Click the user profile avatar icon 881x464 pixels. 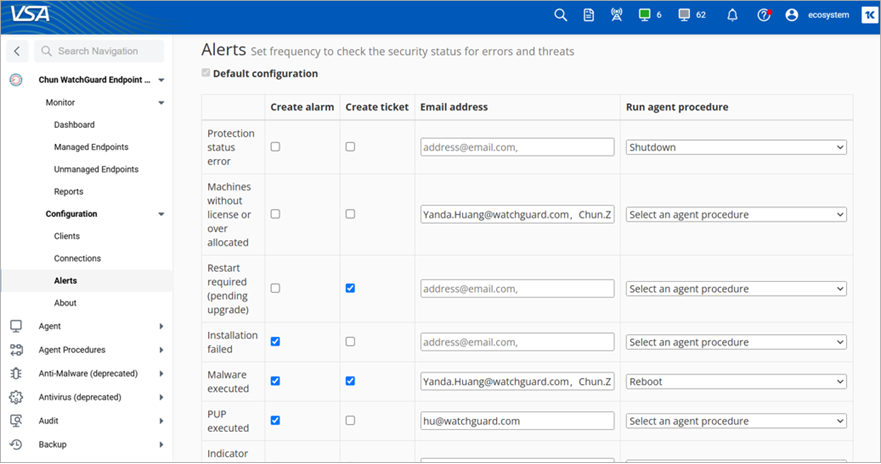pos(792,15)
